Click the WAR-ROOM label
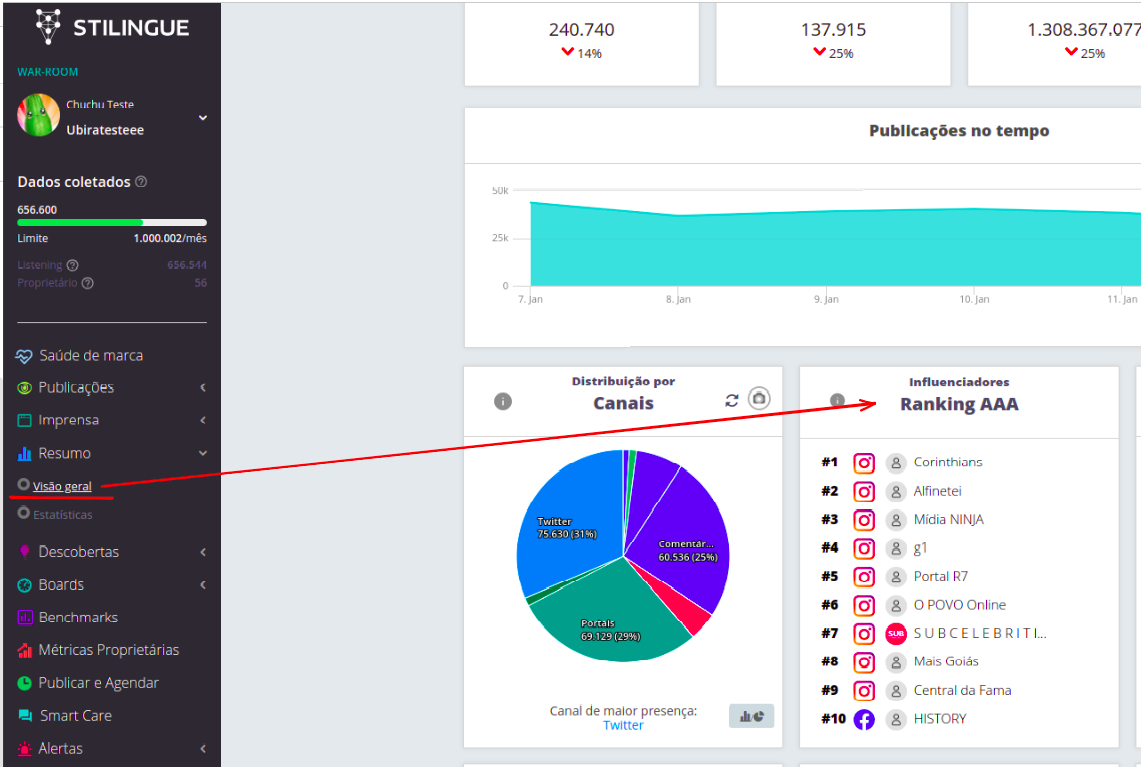Screen dimensions: 1141x769 pyautogui.click(x=47, y=72)
